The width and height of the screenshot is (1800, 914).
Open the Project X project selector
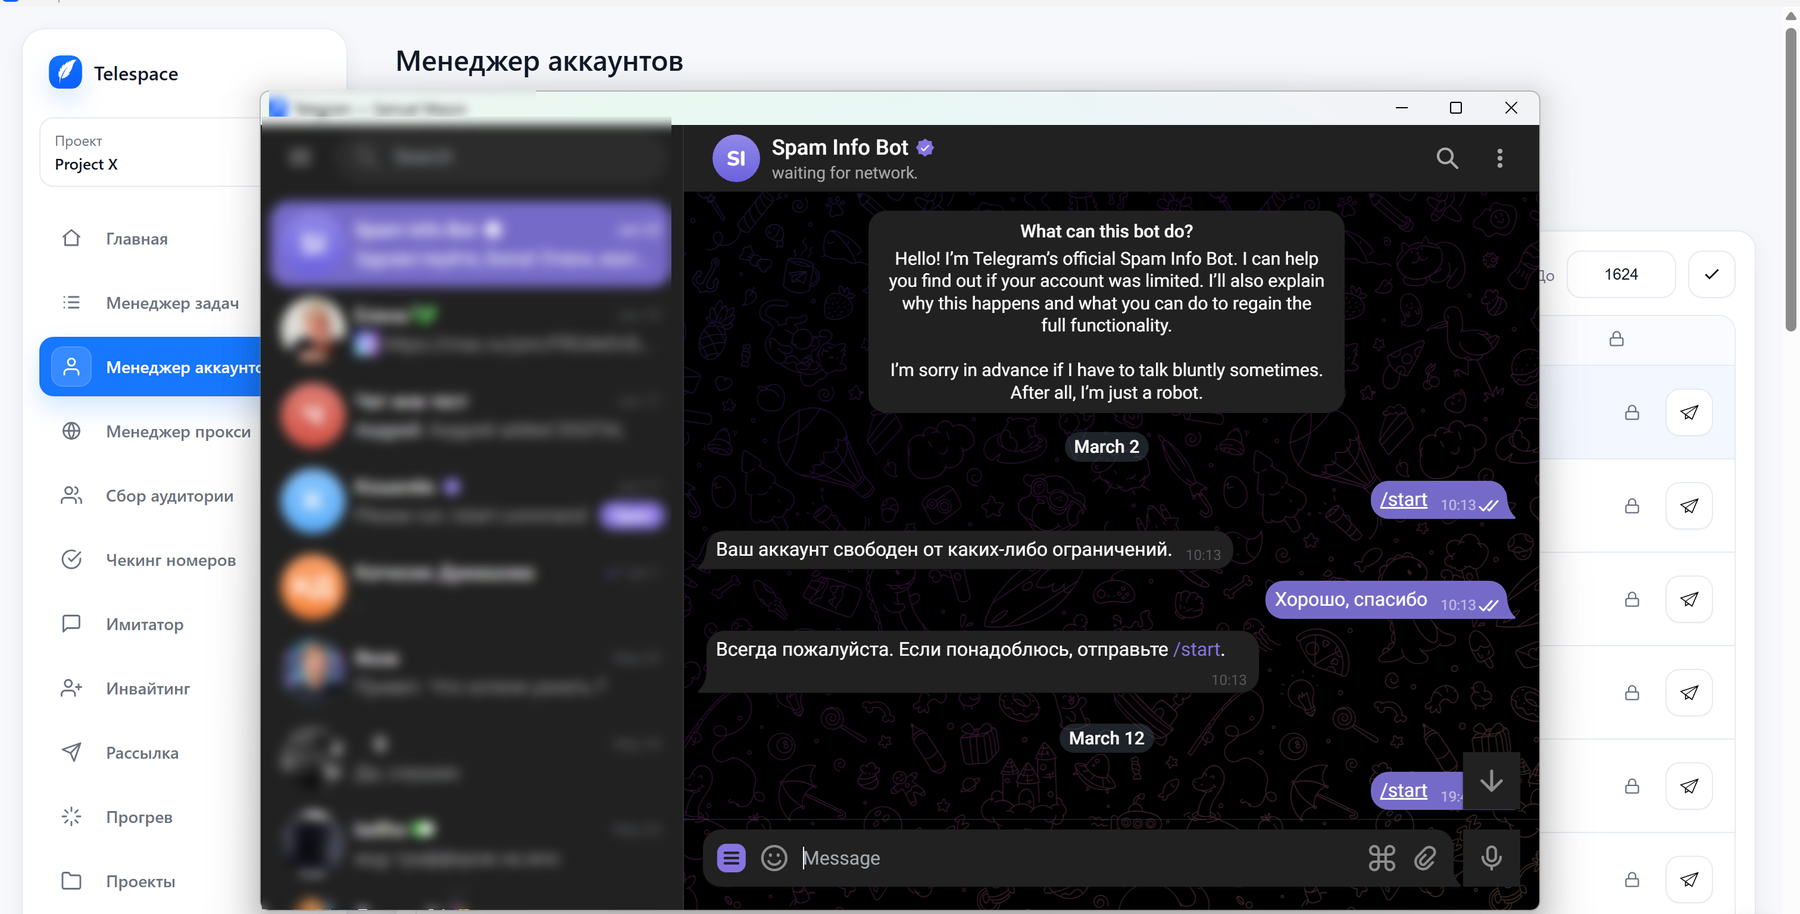click(x=150, y=152)
